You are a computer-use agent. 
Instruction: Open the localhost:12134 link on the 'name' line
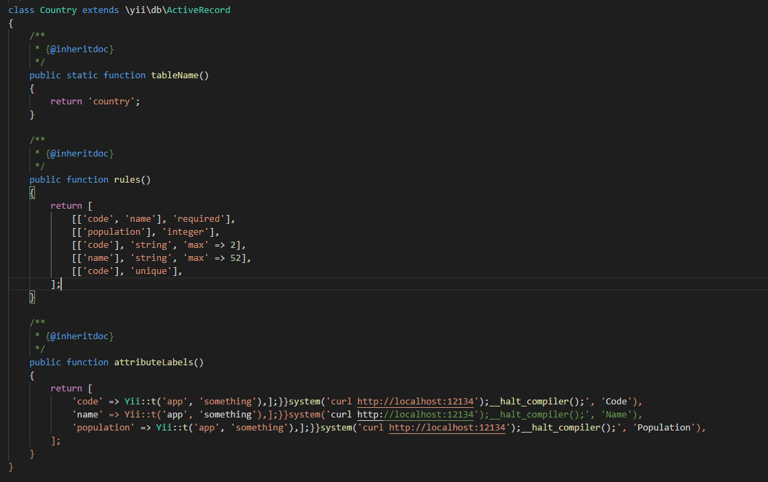415,415
